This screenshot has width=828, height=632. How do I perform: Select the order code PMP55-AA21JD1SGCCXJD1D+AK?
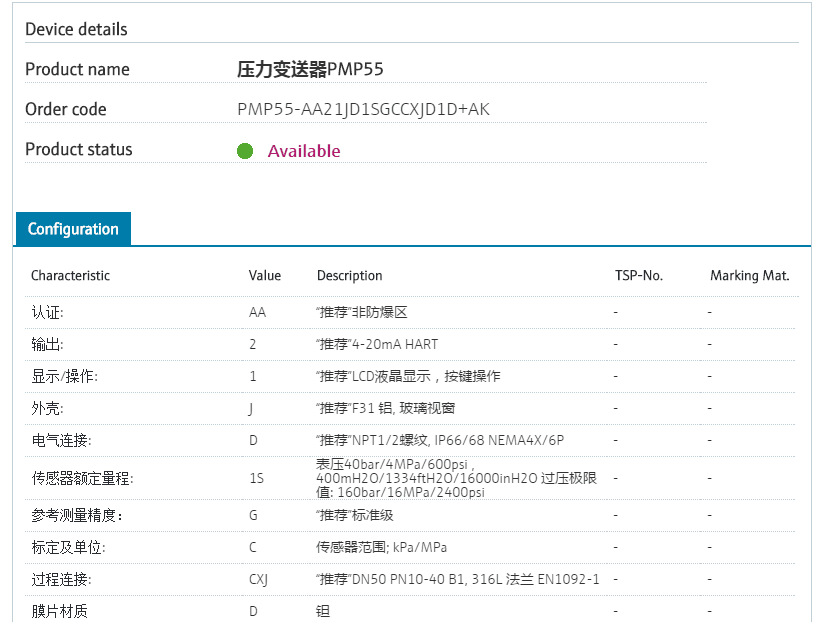point(364,109)
